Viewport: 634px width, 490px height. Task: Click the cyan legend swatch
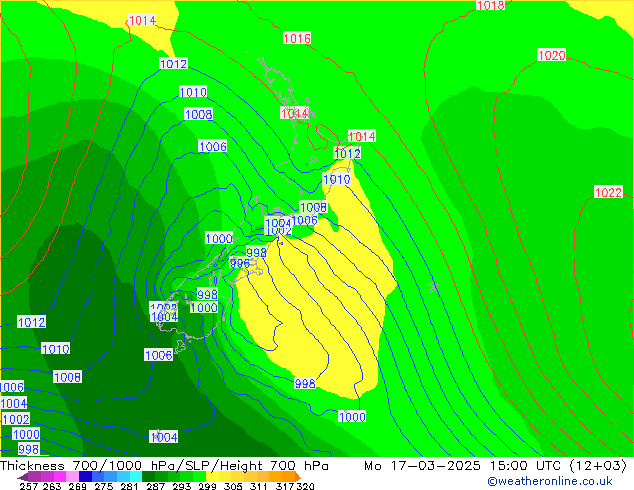(136, 477)
